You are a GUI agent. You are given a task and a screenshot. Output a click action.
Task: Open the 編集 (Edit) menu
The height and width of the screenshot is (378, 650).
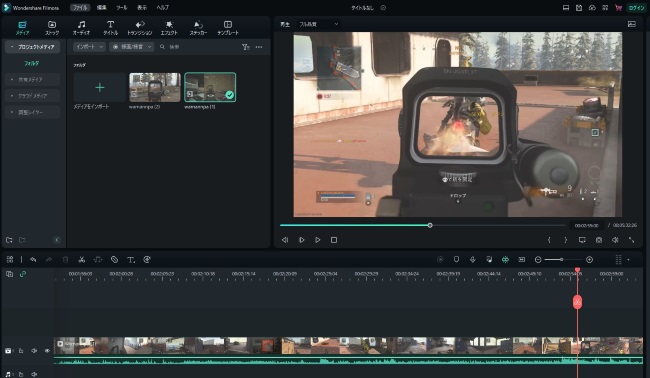click(102, 7)
